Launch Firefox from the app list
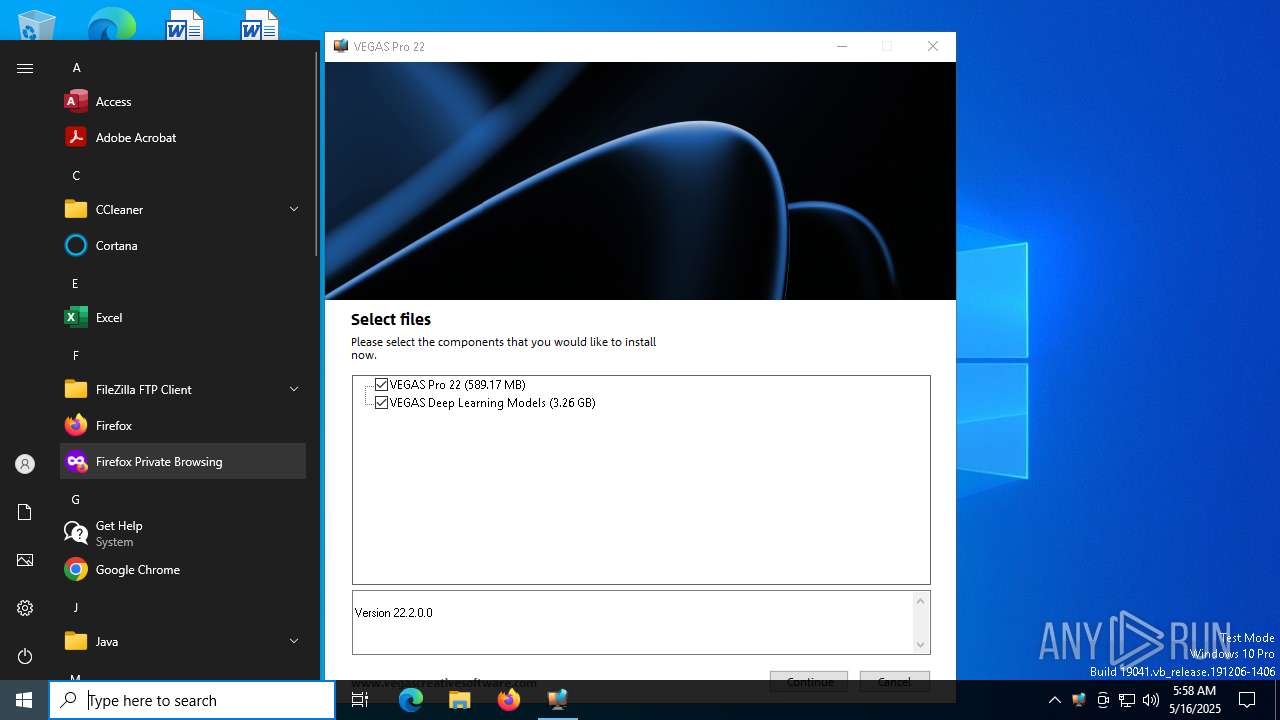This screenshot has width=1280, height=720. [183, 426]
